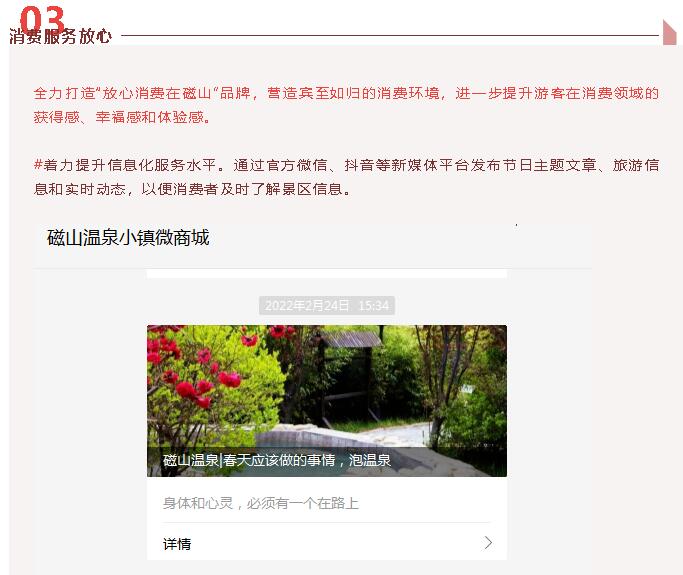This screenshot has width=683, height=575.
Task: Click the red paragraph starting with 全力打造
Action: pyautogui.click(x=346, y=105)
